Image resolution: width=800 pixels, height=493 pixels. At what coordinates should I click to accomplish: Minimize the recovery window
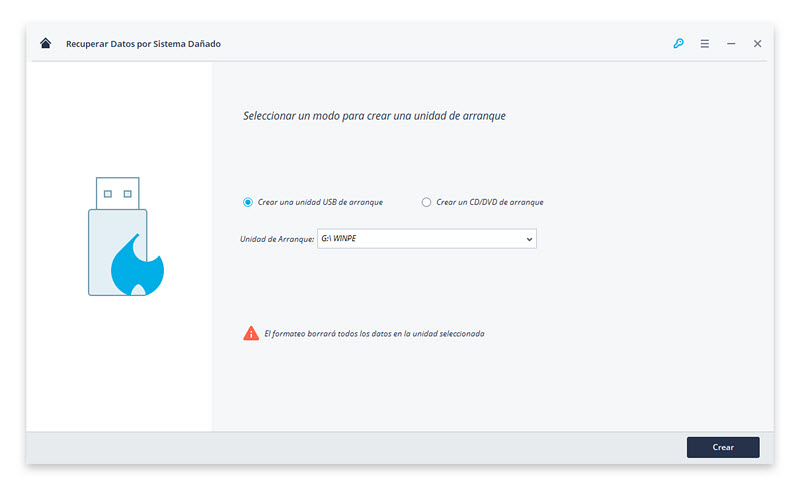click(731, 44)
